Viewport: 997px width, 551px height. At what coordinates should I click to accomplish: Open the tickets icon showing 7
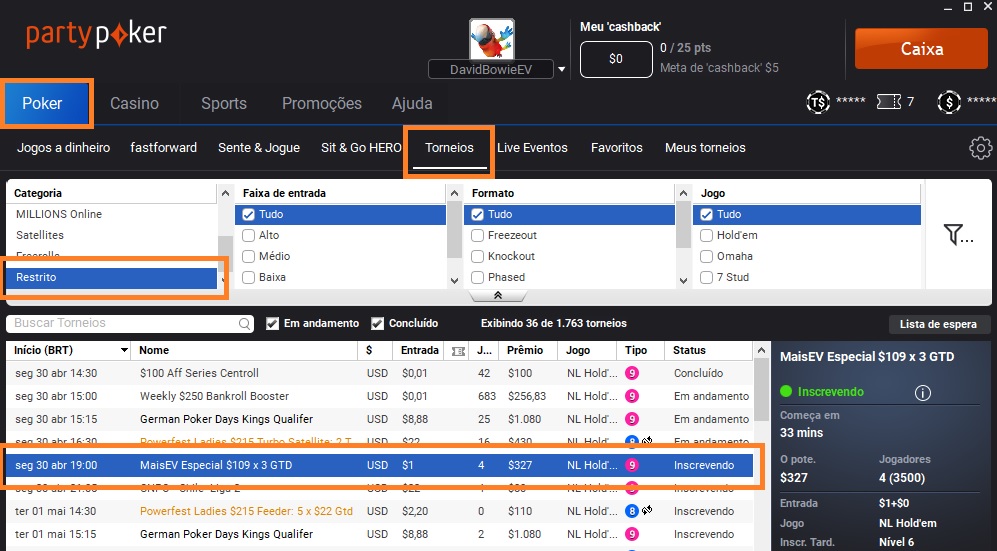pos(888,102)
